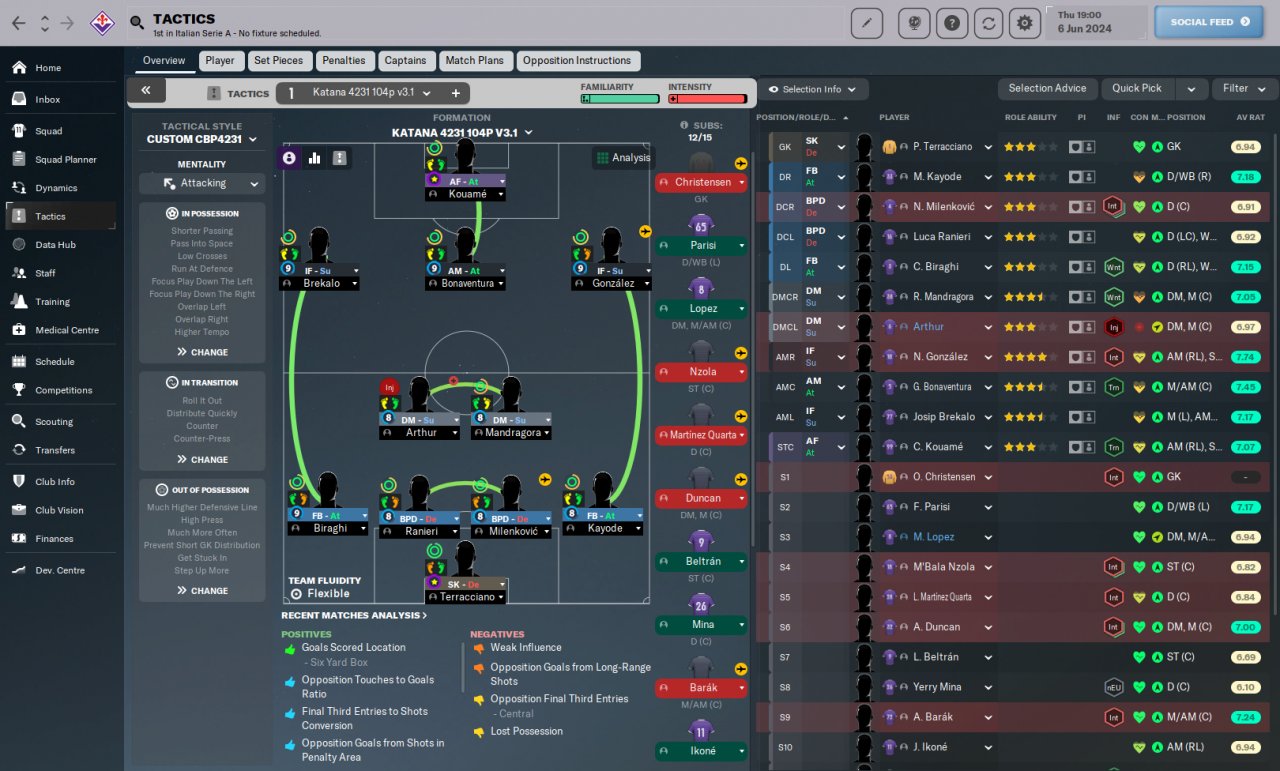Click the Int info icon in N. Milenković's row

click(1113, 207)
